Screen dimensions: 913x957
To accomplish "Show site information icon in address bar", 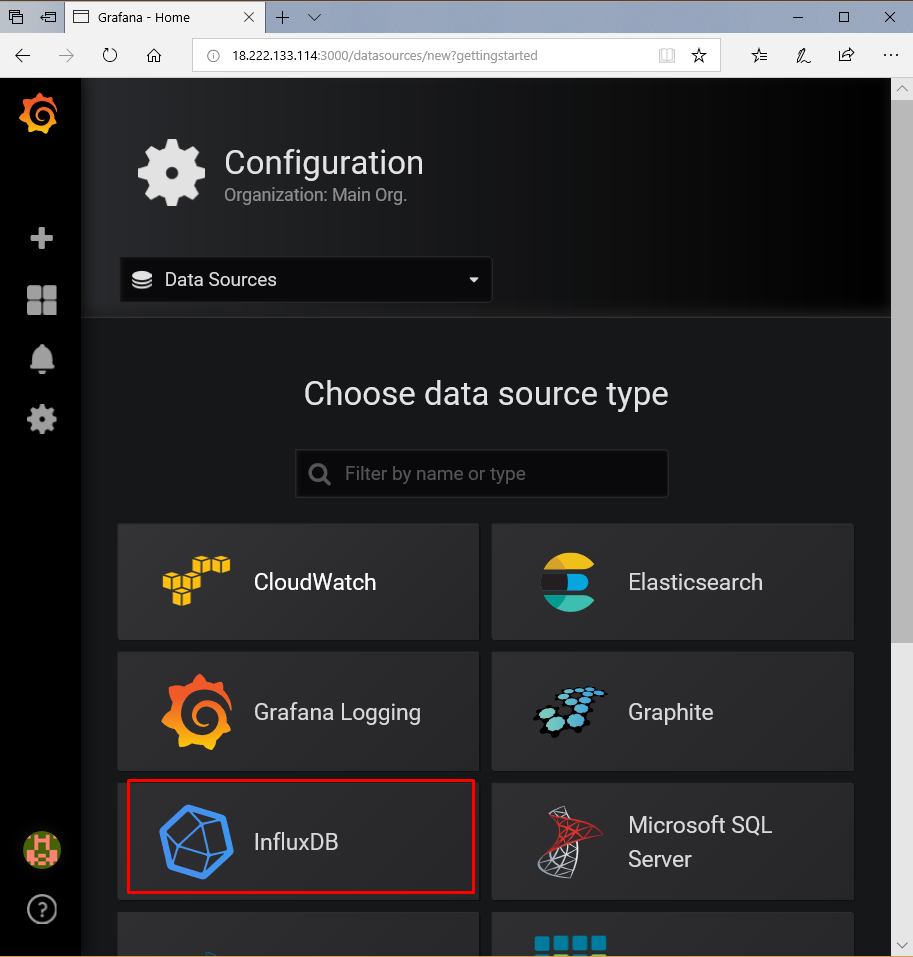I will [x=213, y=56].
